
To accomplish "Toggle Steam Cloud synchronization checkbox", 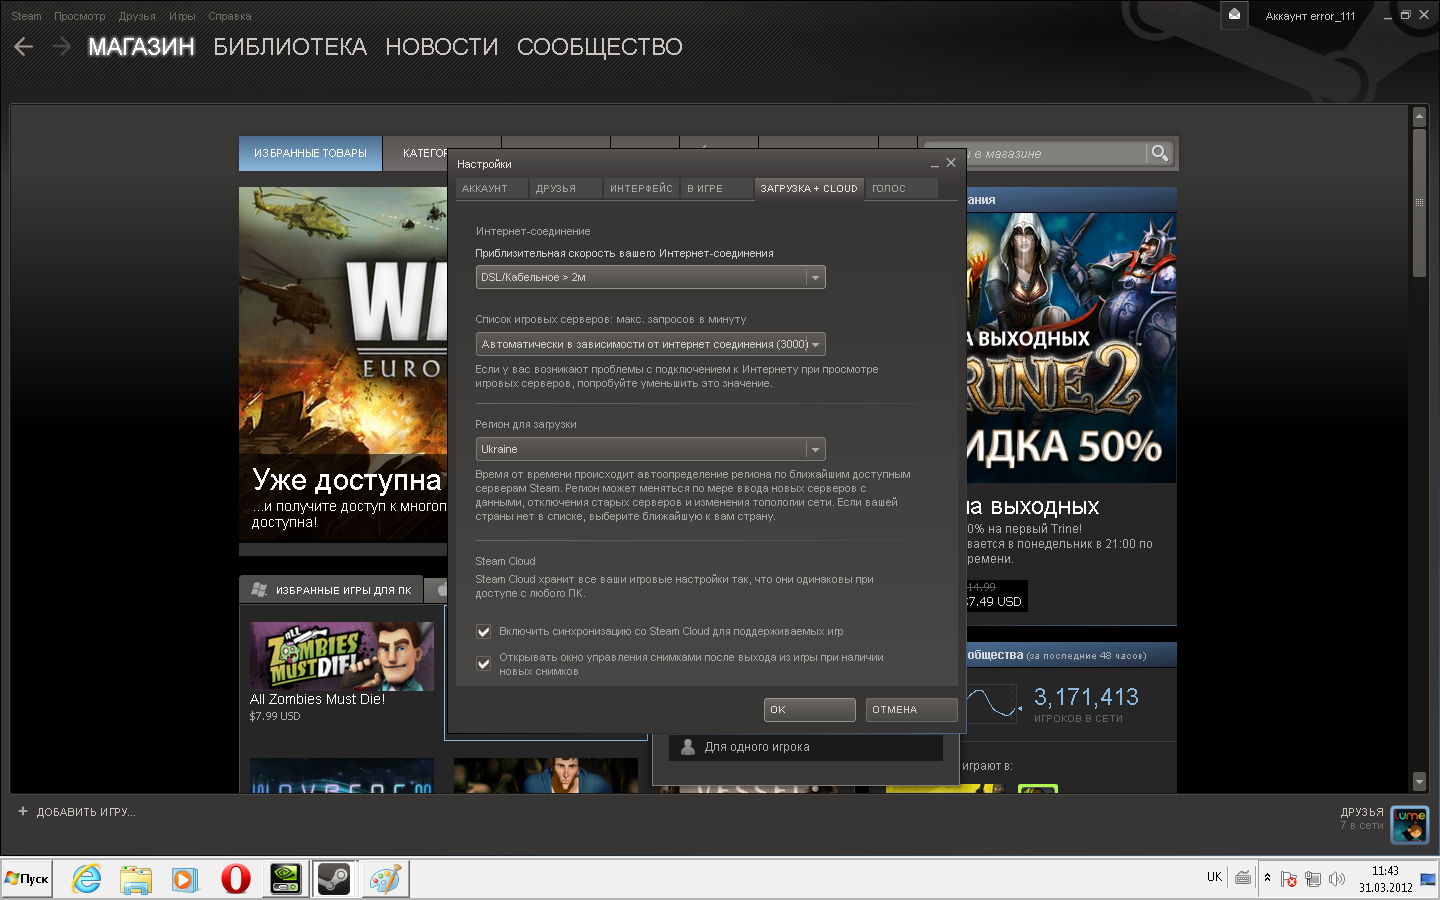I will pyautogui.click(x=484, y=631).
